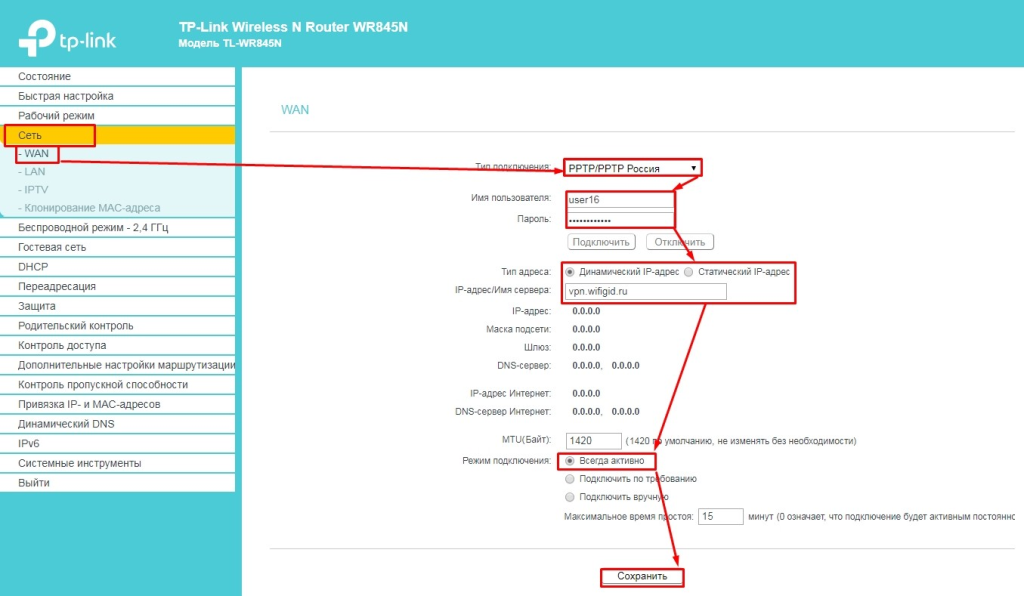Click the server address field vpn.wifigid.ru

click(645, 292)
